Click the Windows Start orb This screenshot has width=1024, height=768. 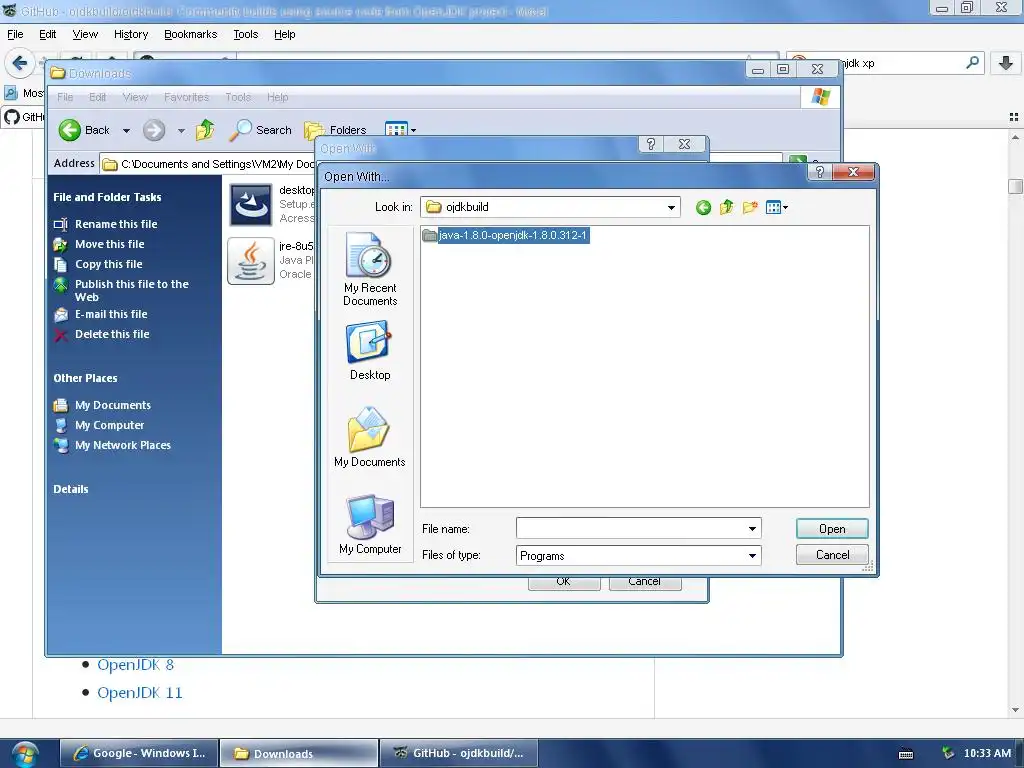point(25,754)
